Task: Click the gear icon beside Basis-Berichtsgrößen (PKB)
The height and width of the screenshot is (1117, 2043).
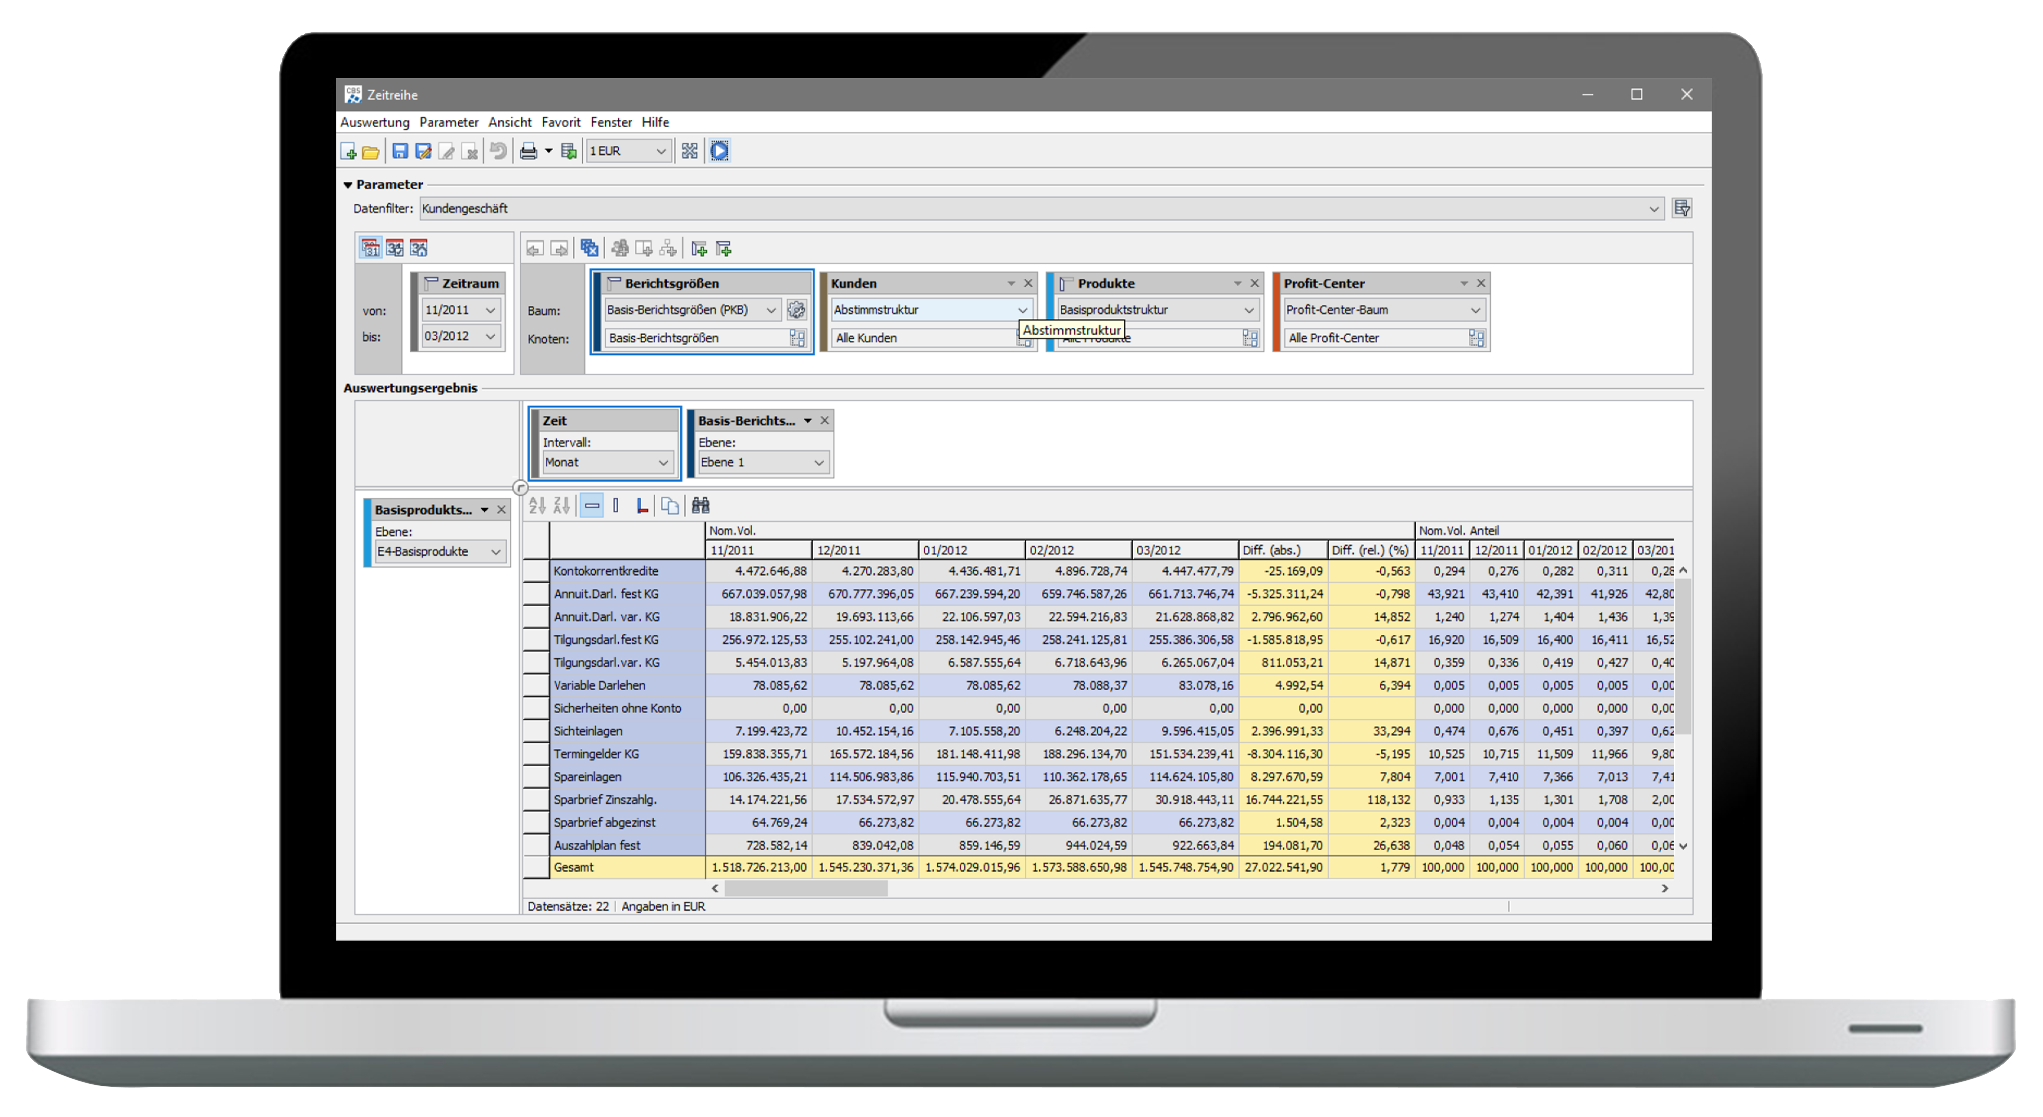Action: (x=796, y=310)
